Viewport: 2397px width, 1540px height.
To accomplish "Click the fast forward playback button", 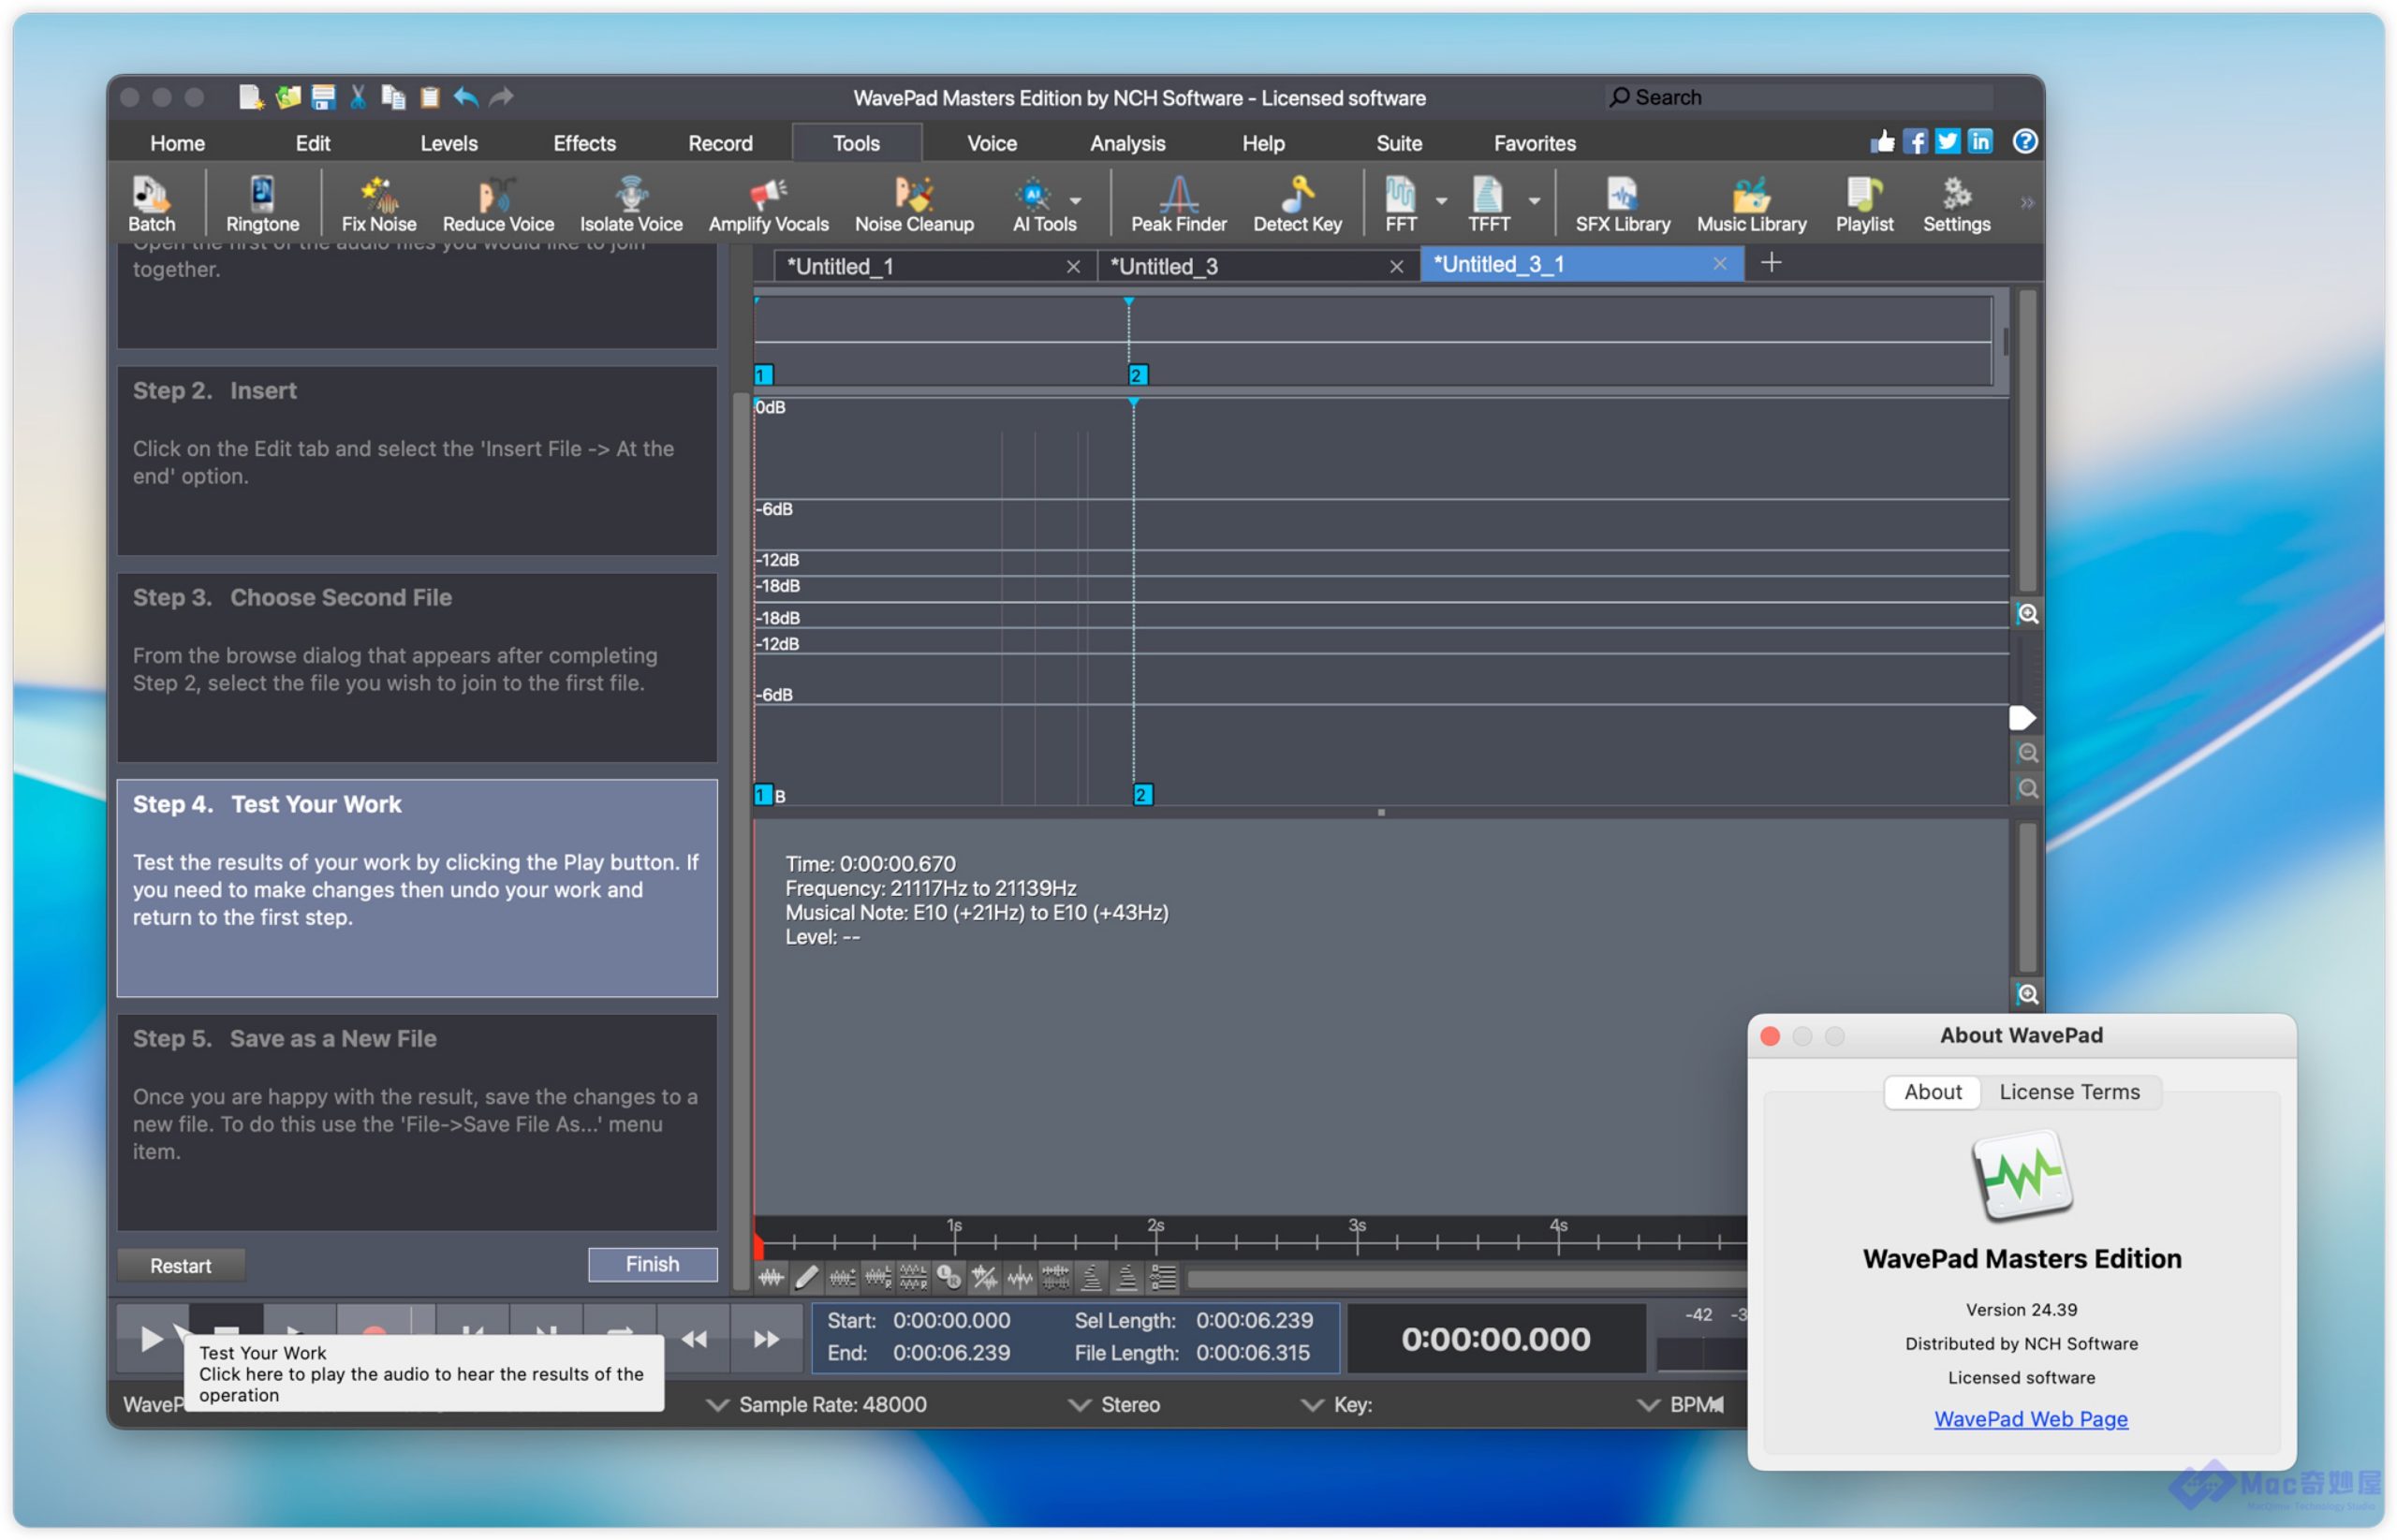I will (x=766, y=1338).
